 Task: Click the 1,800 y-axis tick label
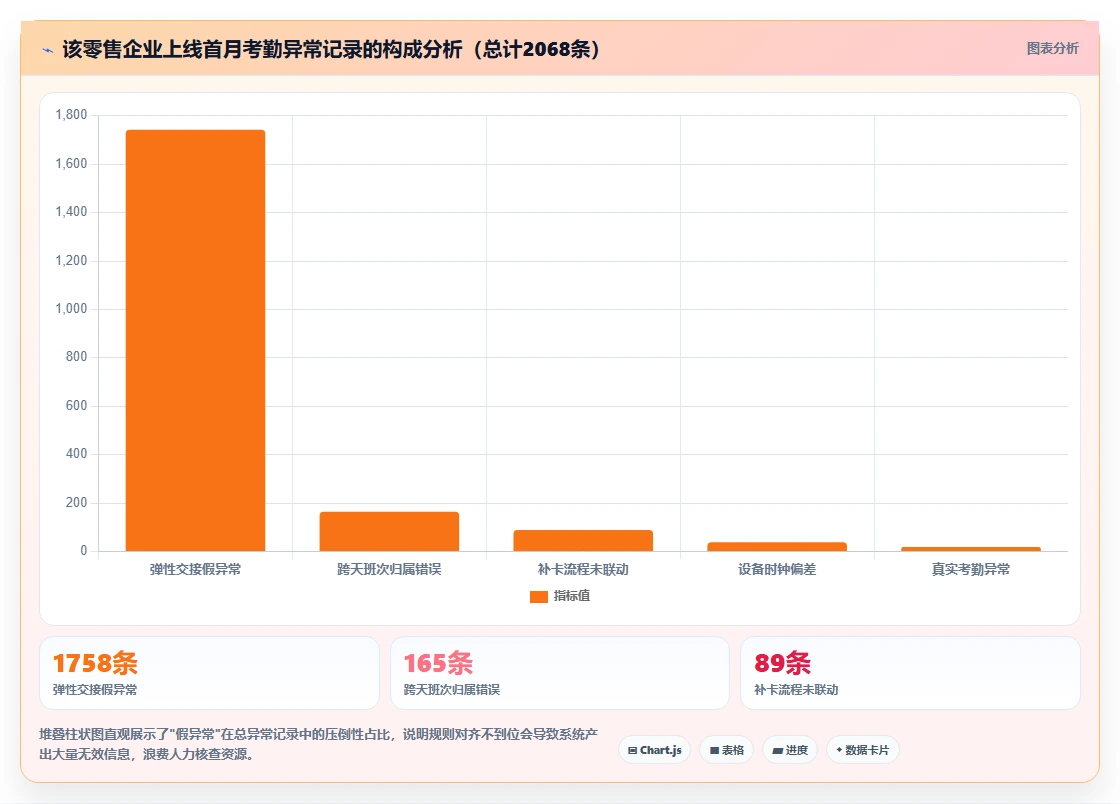tap(71, 115)
